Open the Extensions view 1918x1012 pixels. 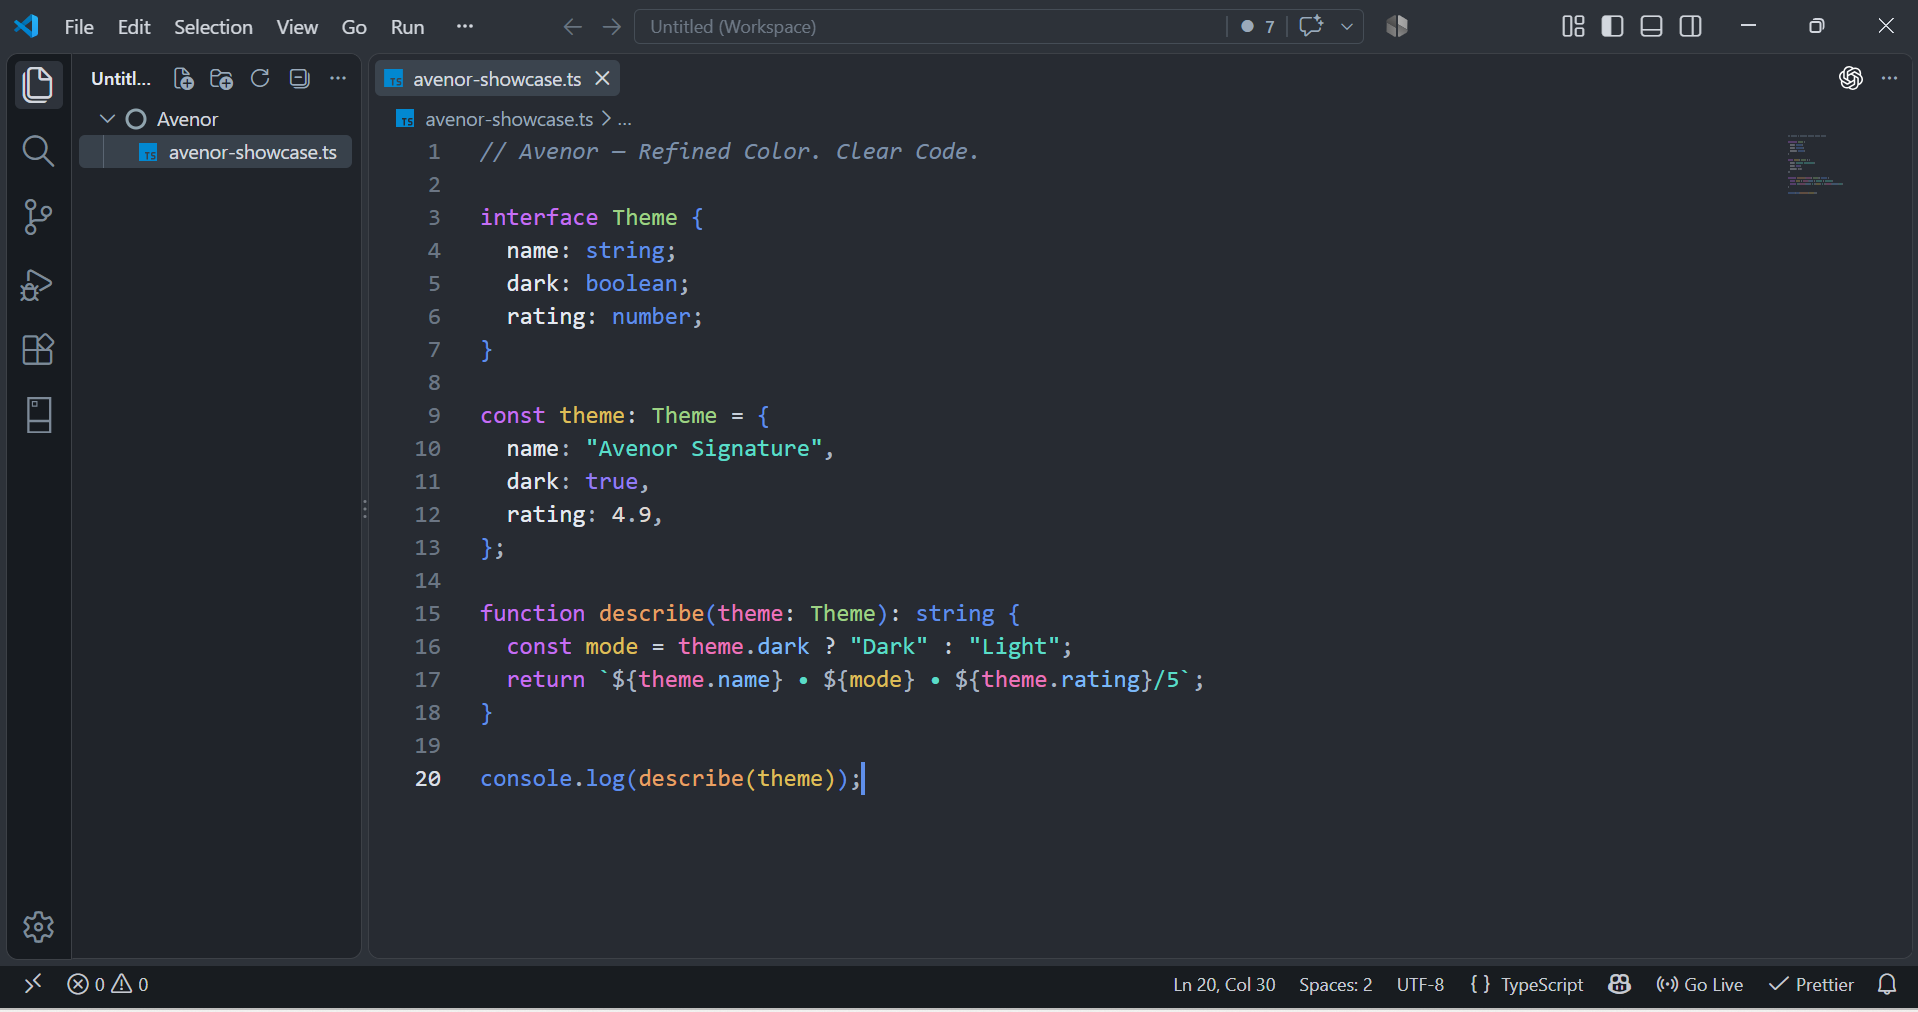click(38, 350)
